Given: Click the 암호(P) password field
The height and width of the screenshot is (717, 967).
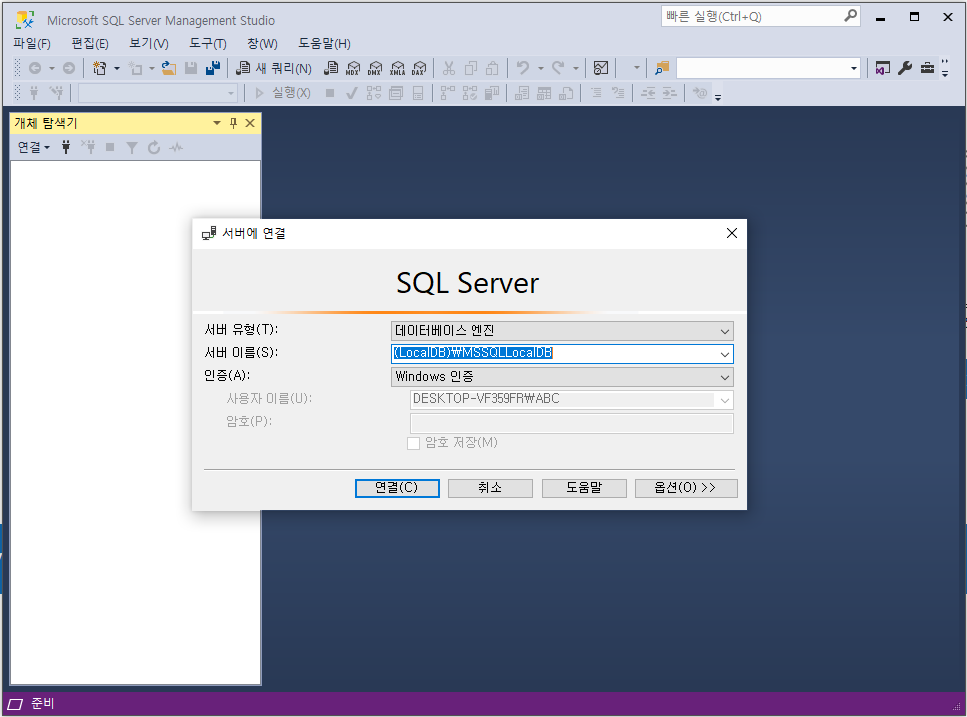Looking at the screenshot, I should 572,423.
